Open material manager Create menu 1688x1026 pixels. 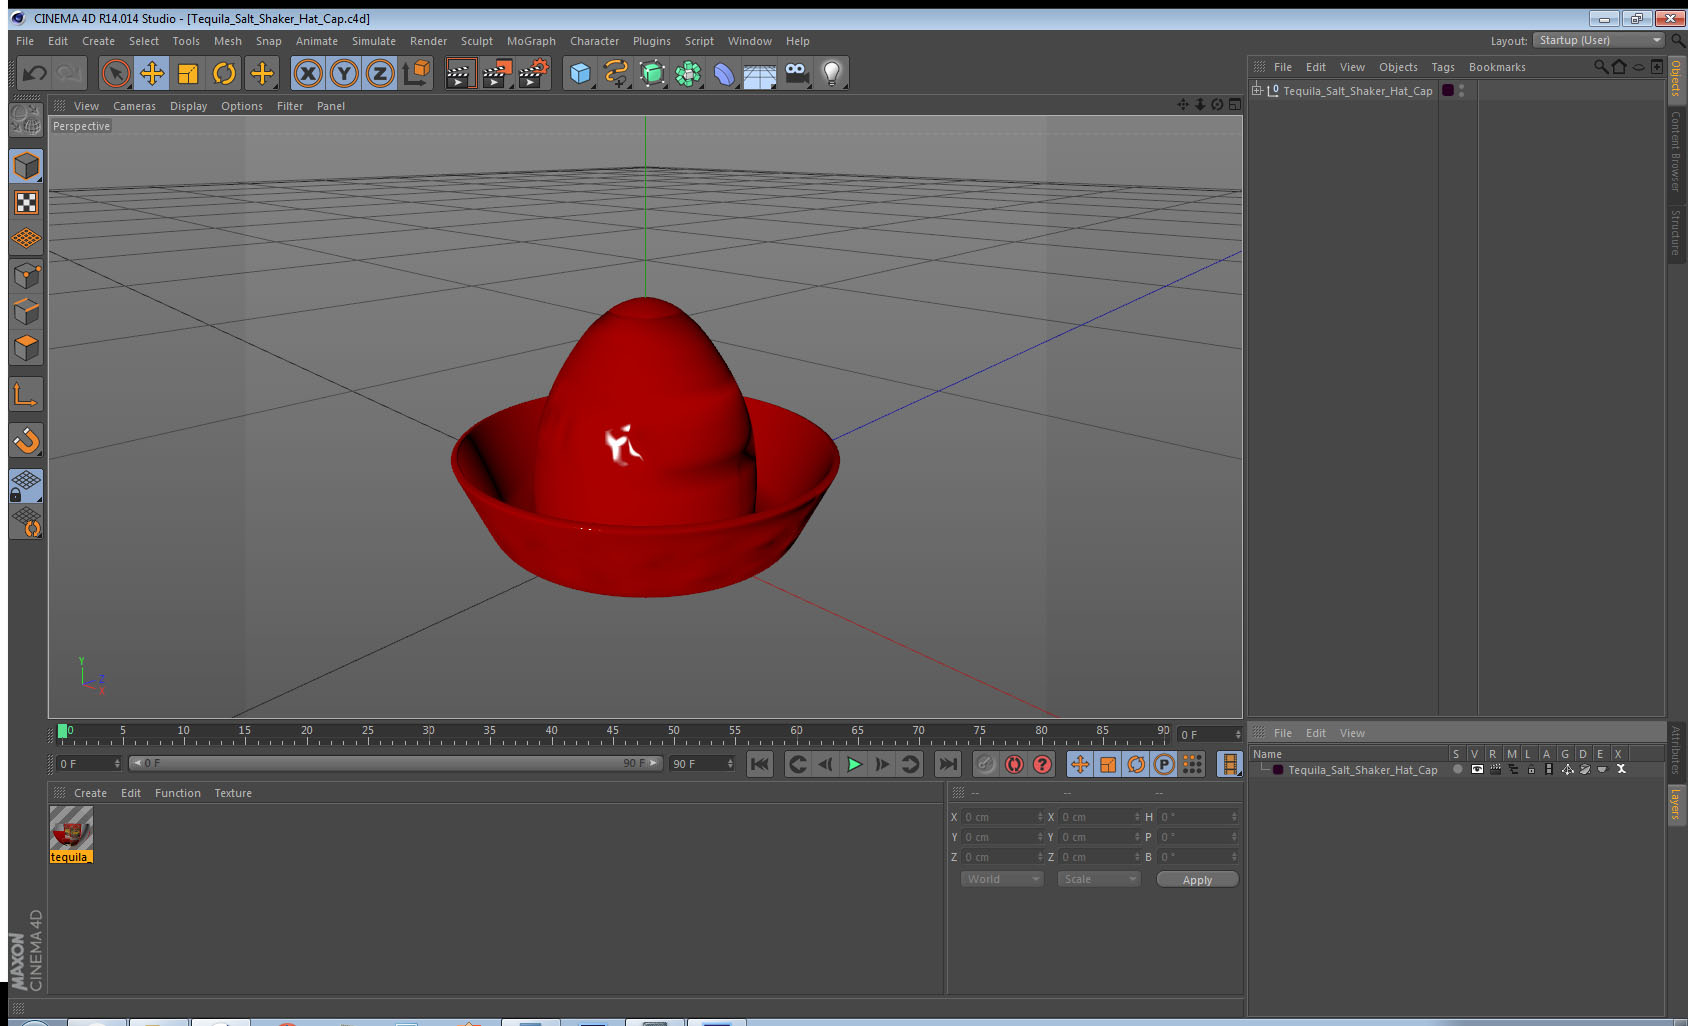(90, 793)
